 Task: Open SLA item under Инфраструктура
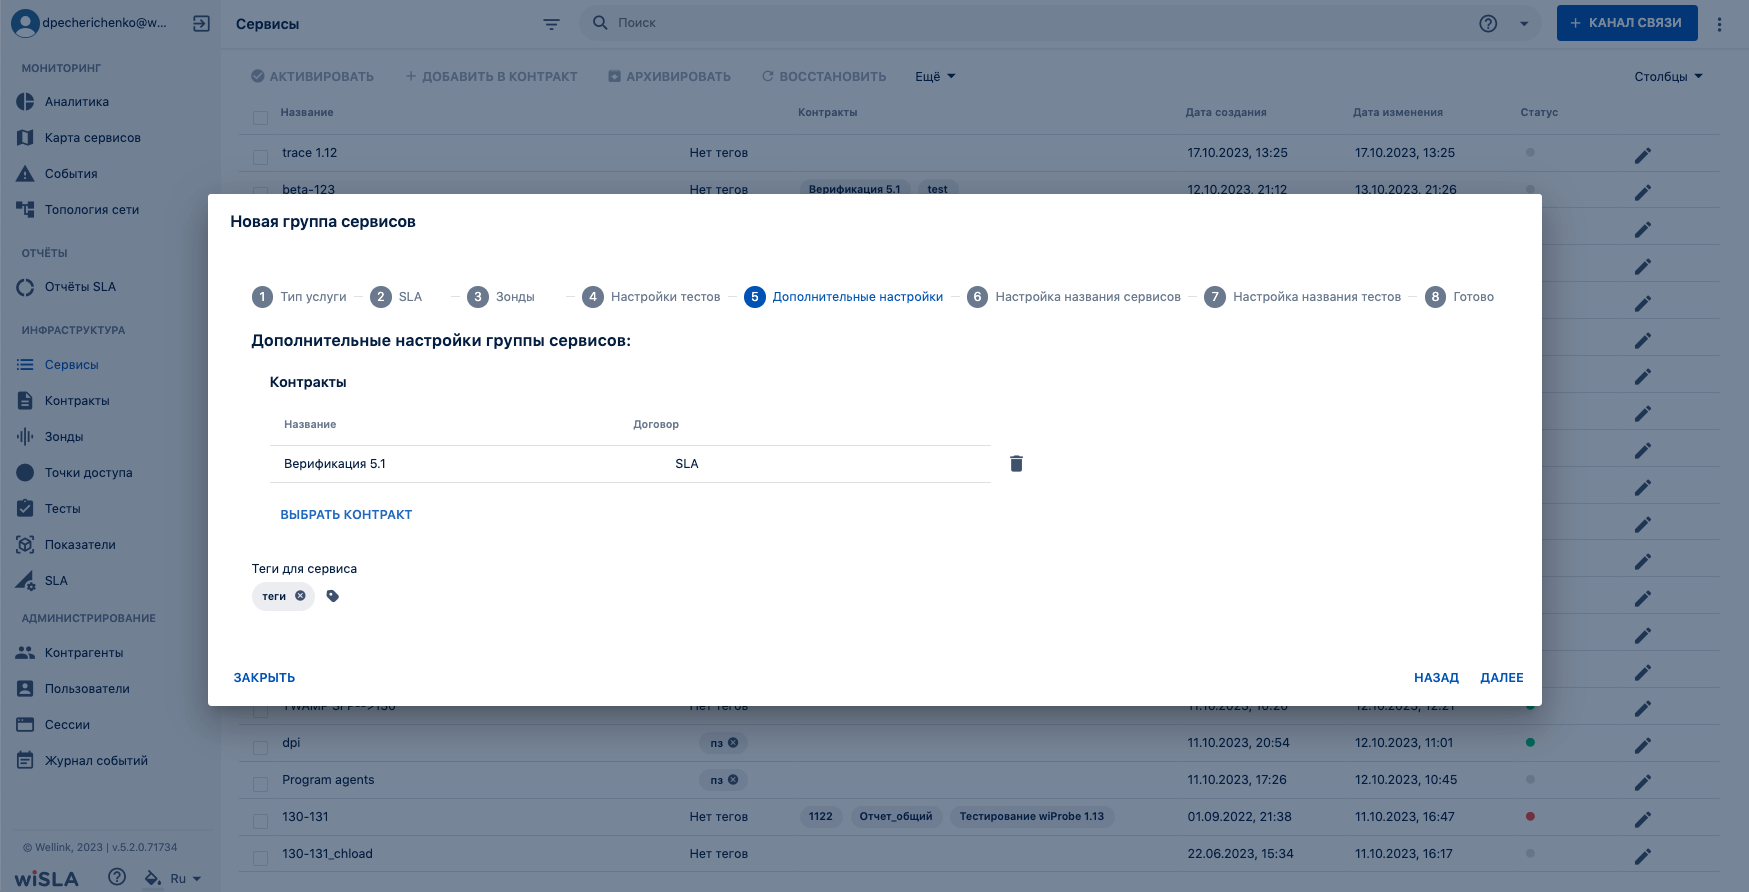click(56, 581)
